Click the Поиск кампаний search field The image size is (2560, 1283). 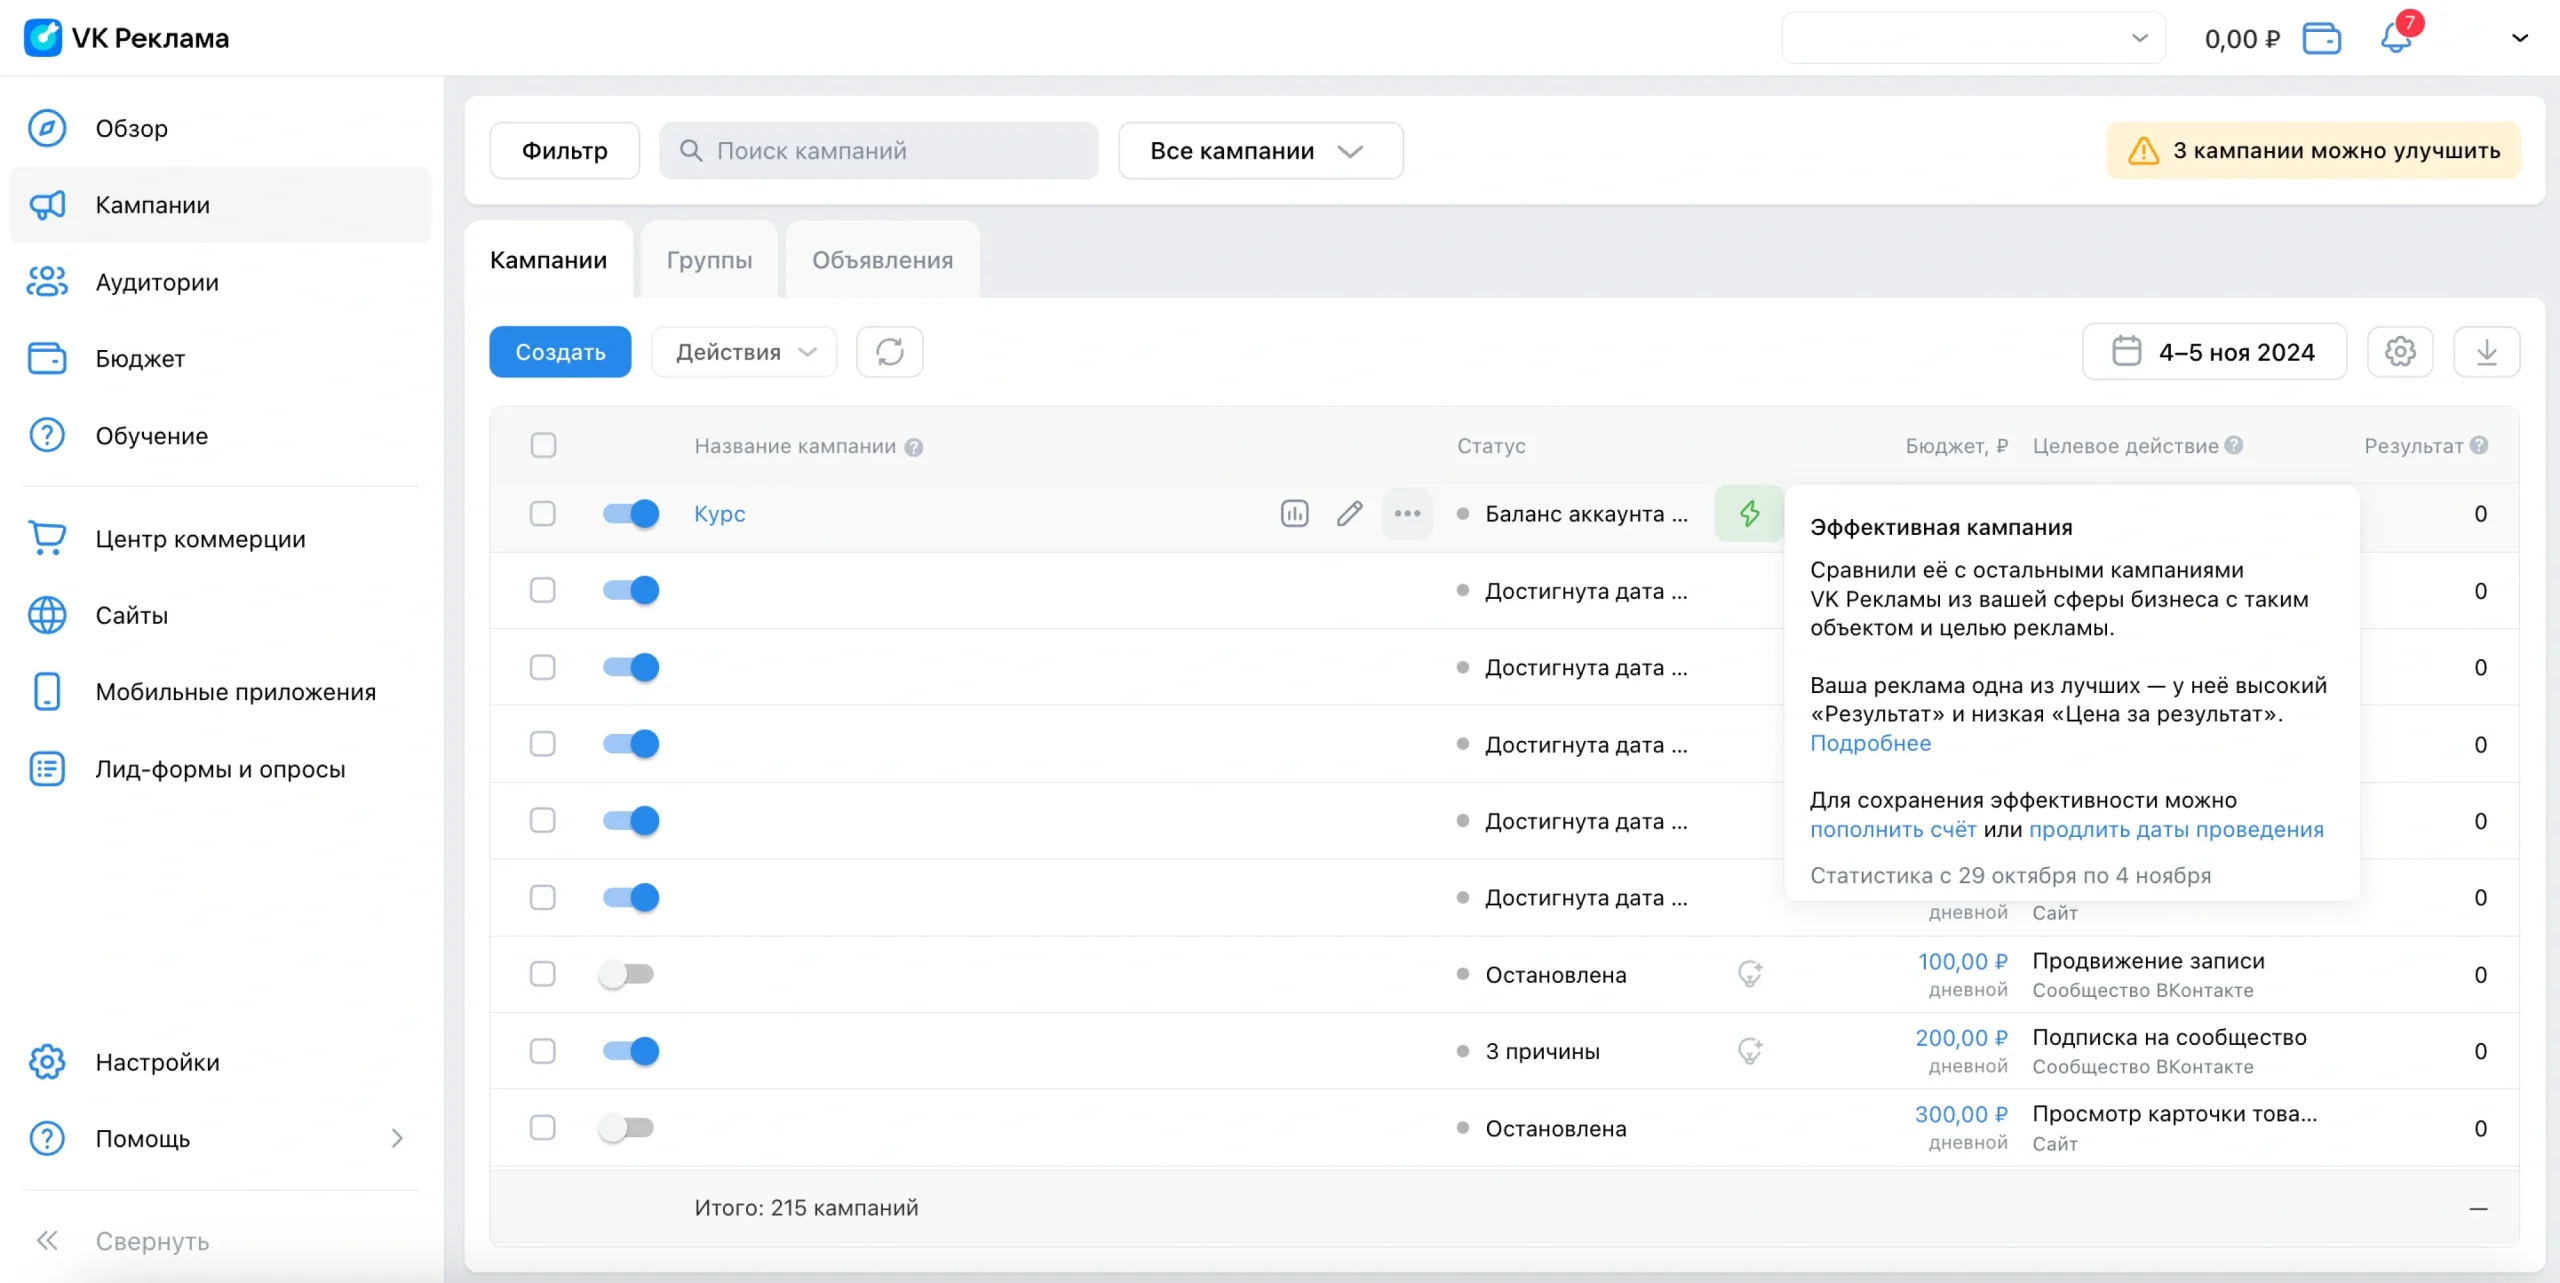pos(878,151)
